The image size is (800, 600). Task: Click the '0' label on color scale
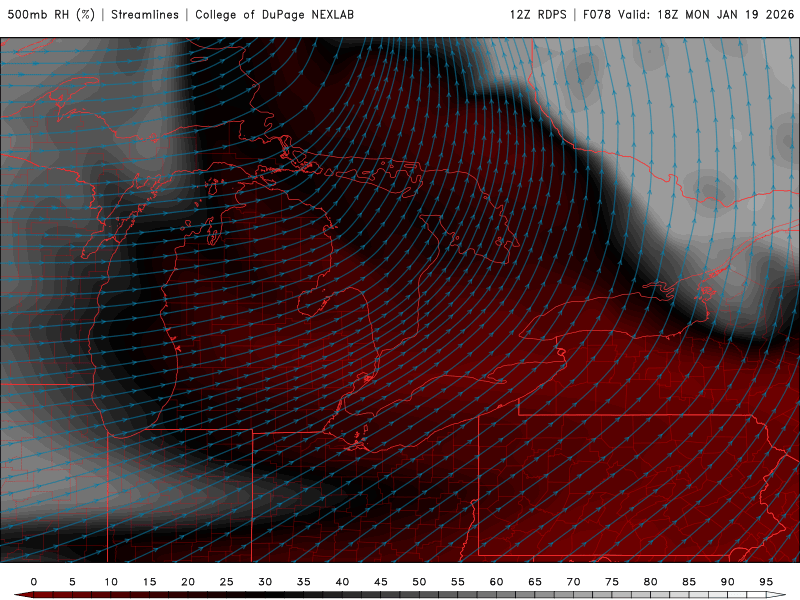34,582
